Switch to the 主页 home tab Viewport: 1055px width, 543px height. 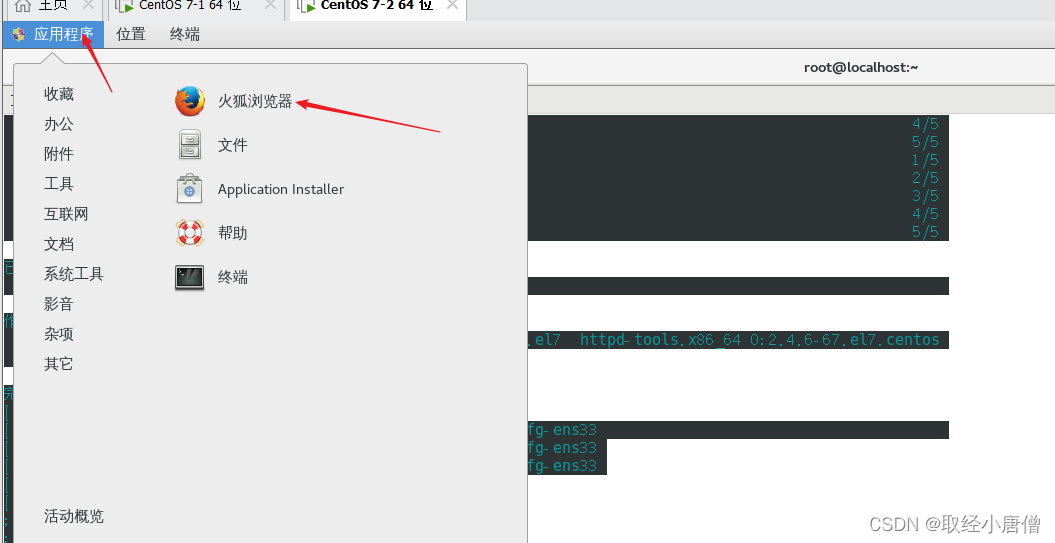[53, 5]
